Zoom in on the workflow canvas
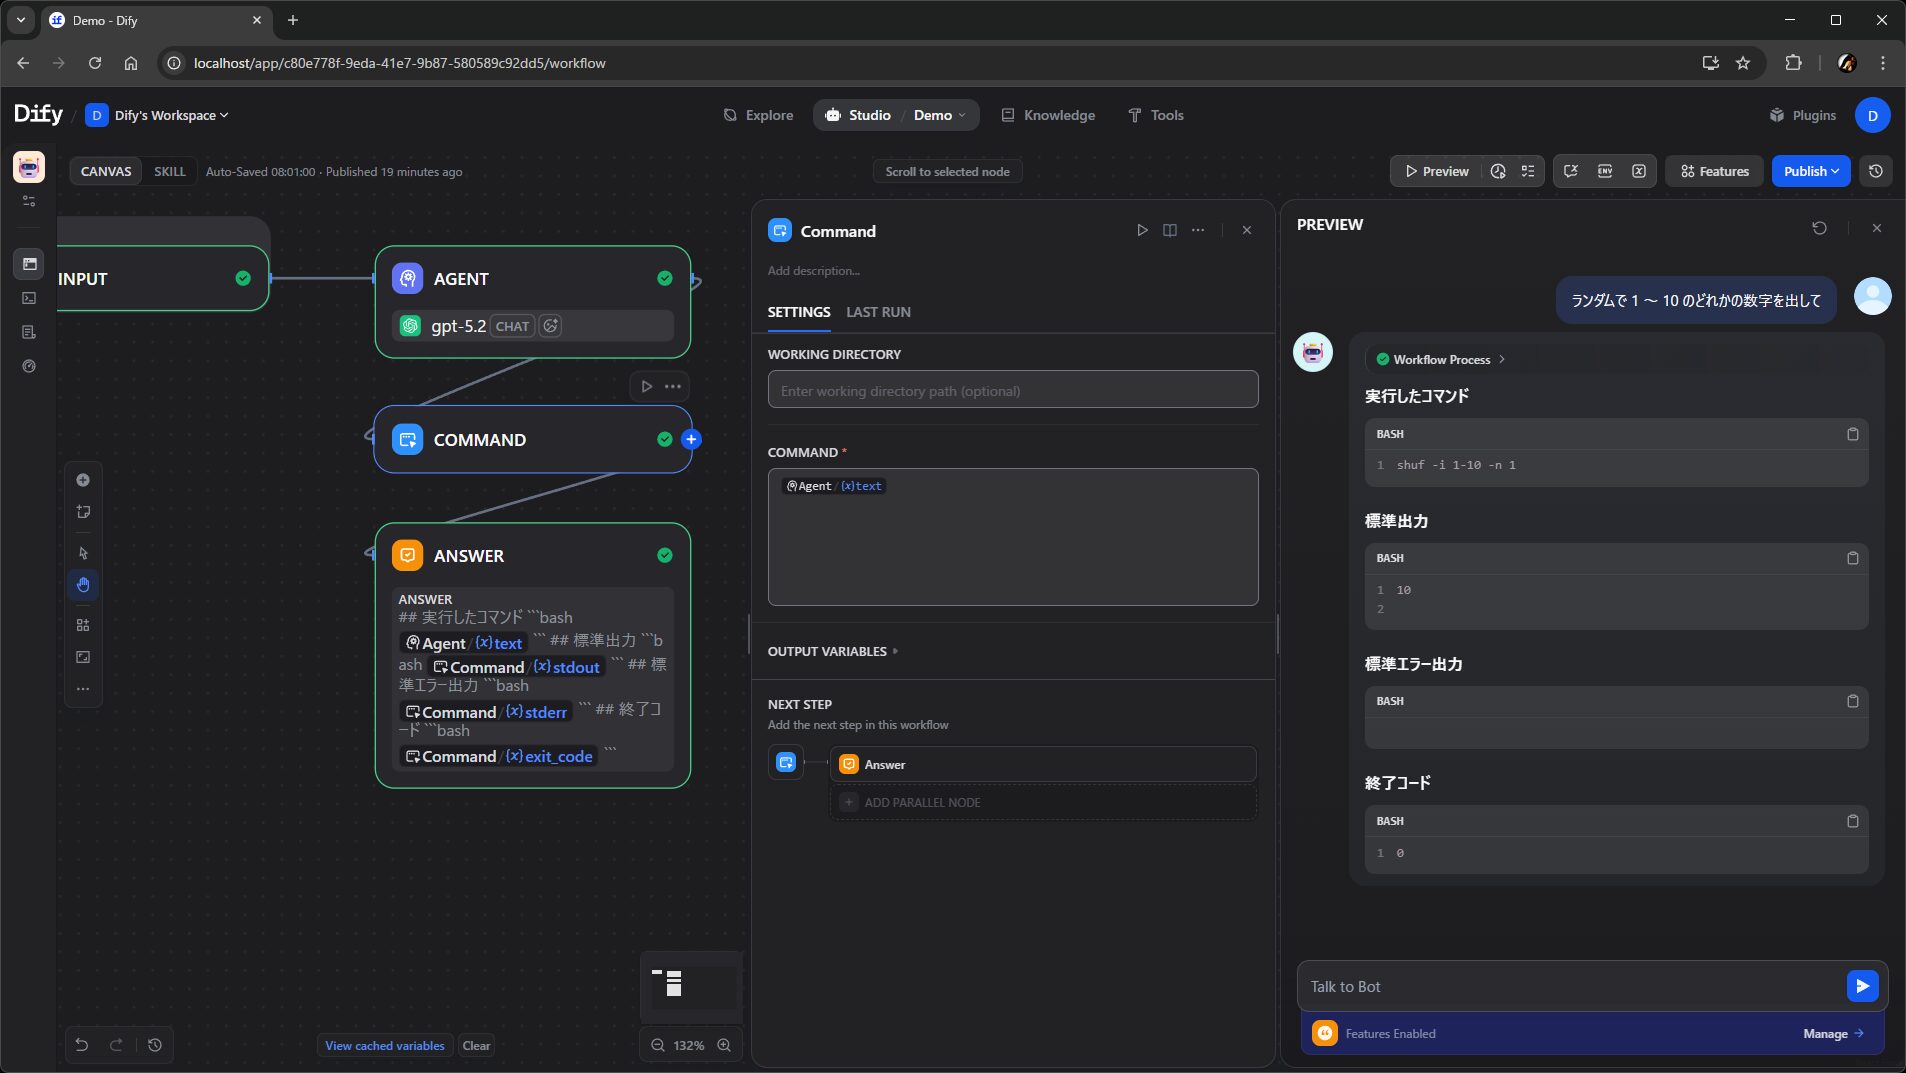 [724, 1045]
